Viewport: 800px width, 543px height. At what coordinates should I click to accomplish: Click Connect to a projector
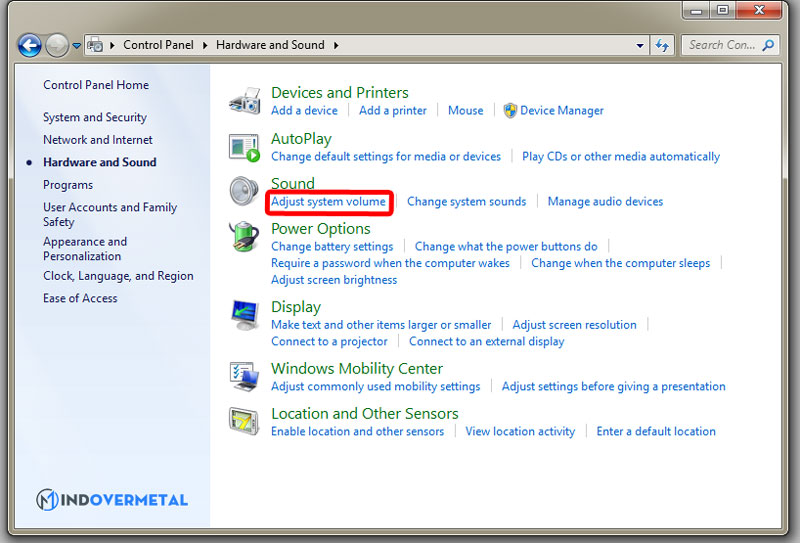[x=329, y=341]
